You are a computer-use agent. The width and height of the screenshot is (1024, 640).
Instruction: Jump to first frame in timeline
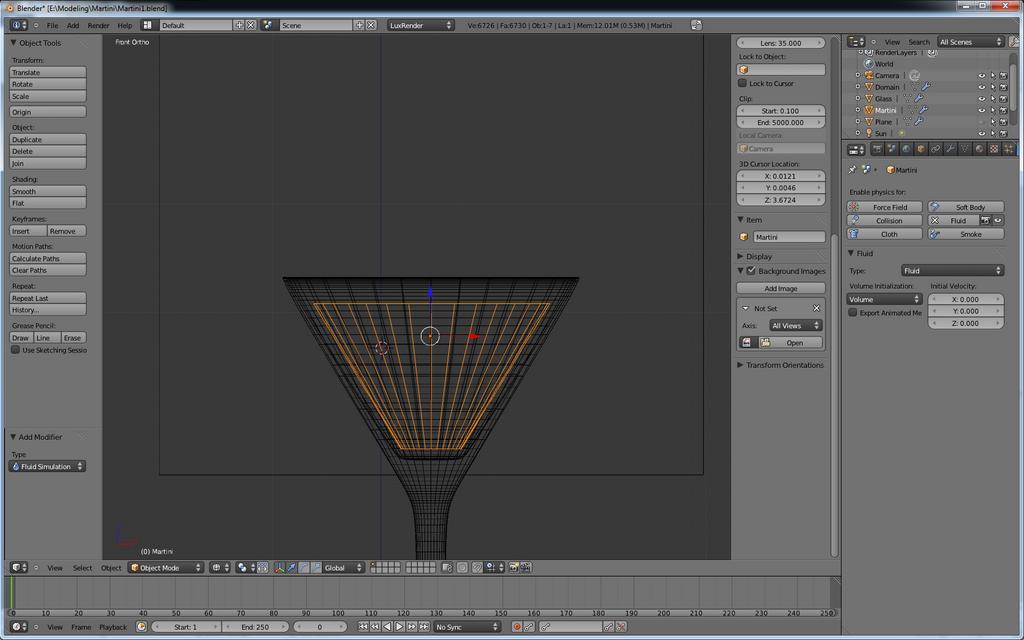(363, 627)
